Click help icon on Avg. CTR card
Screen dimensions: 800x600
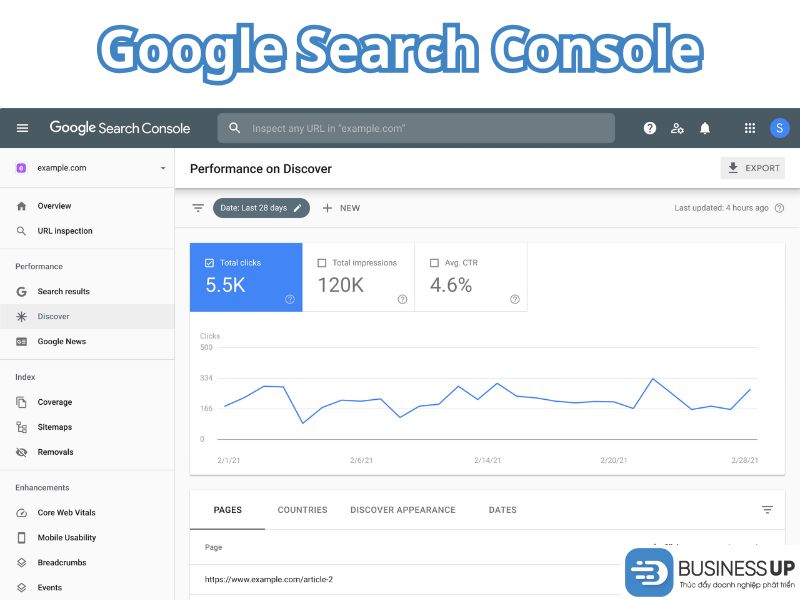515,299
